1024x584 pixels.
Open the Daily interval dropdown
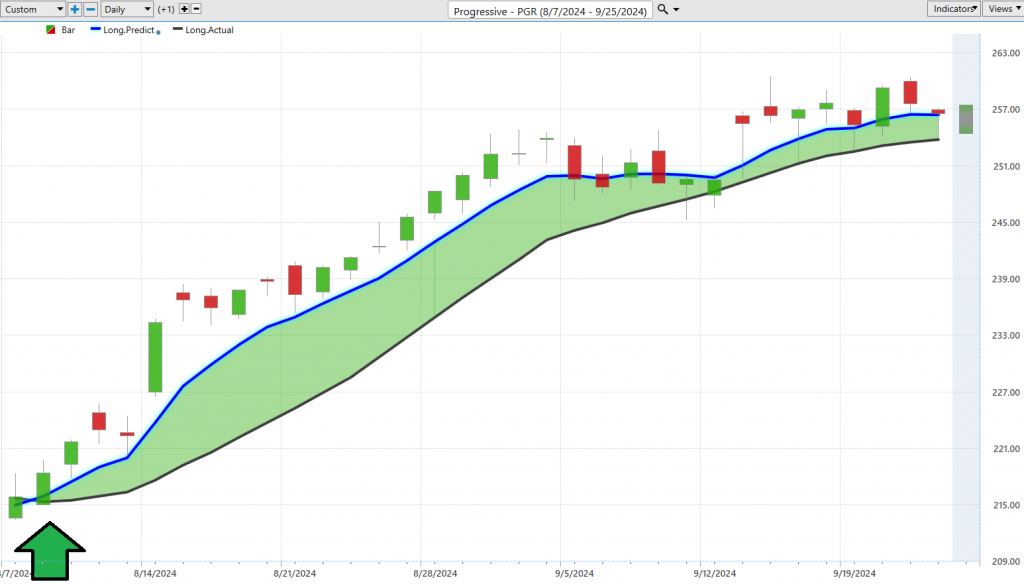(127, 9)
